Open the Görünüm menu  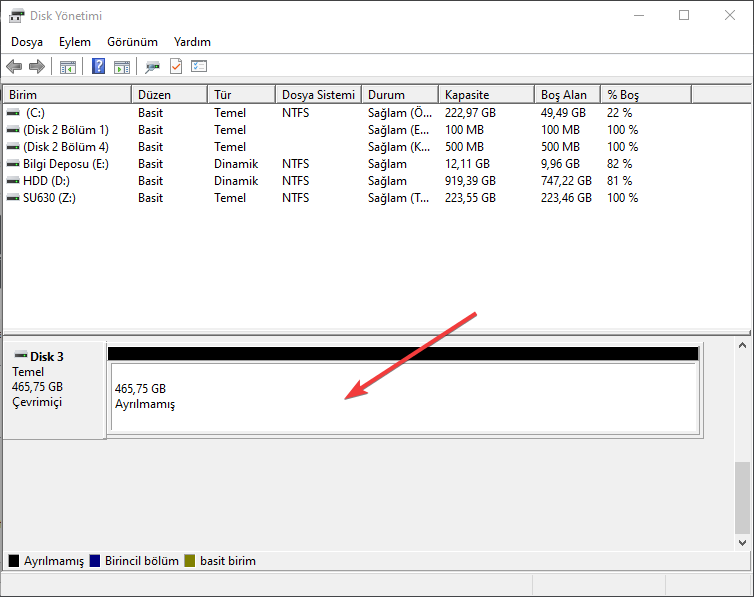point(132,42)
